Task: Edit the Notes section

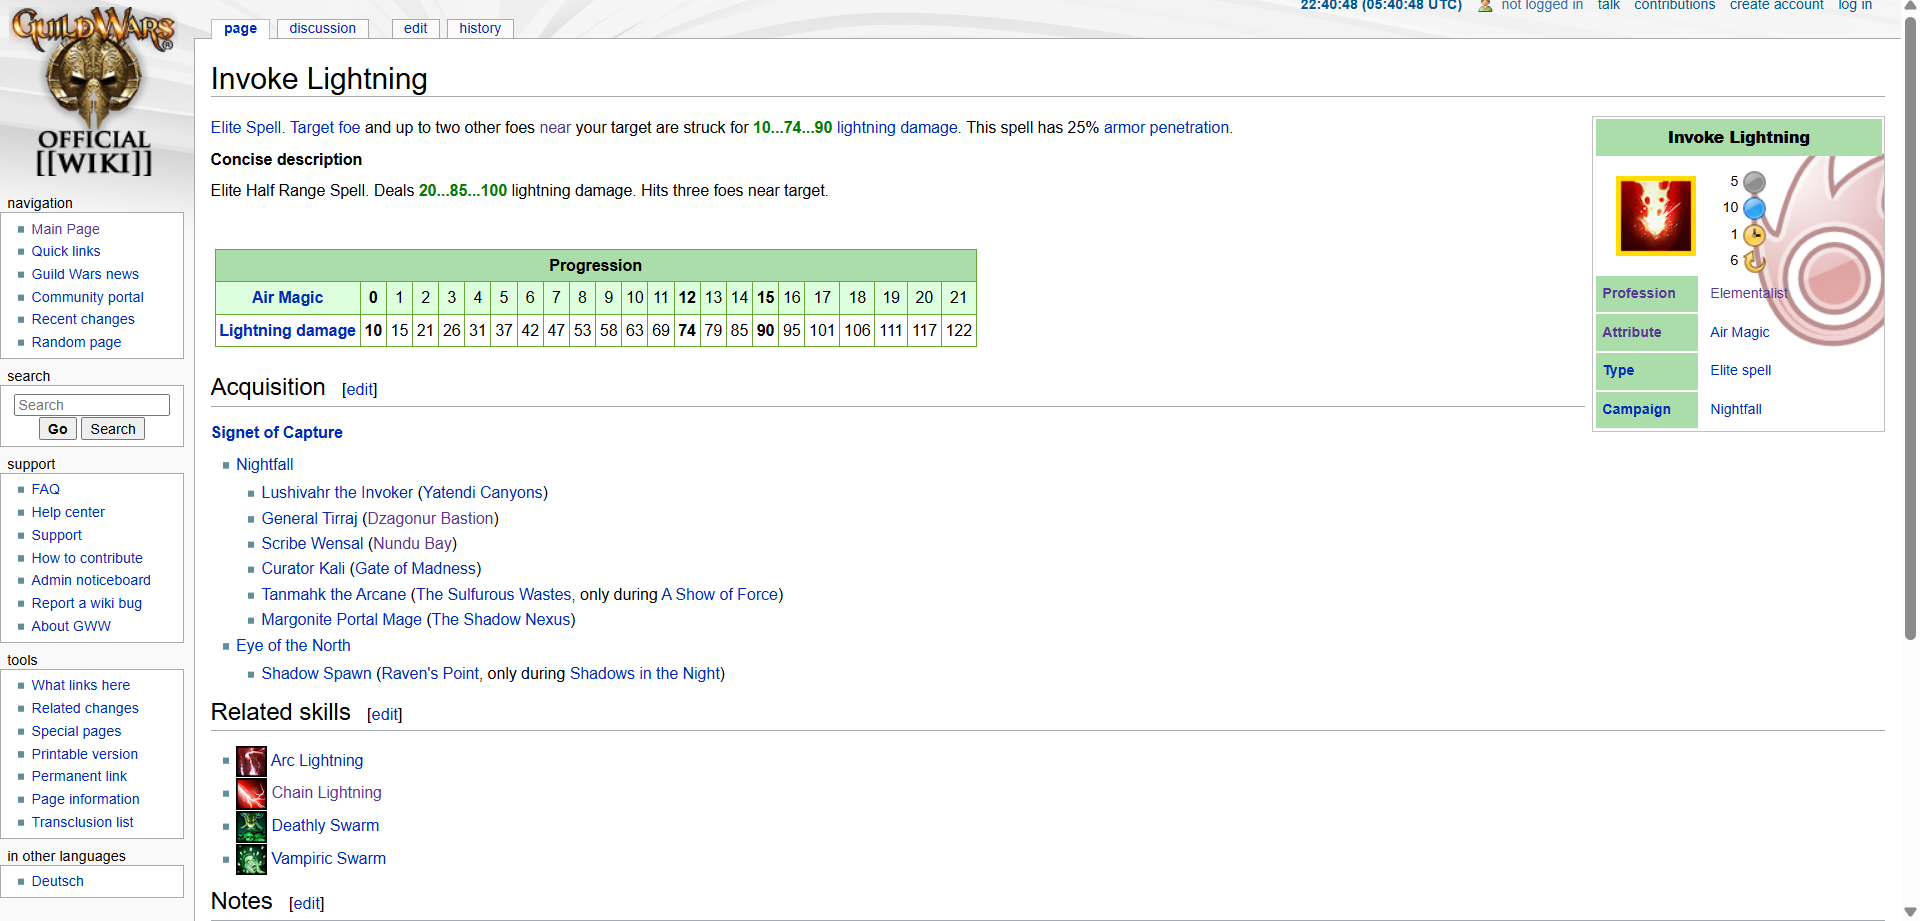Action: pos(306,903)
